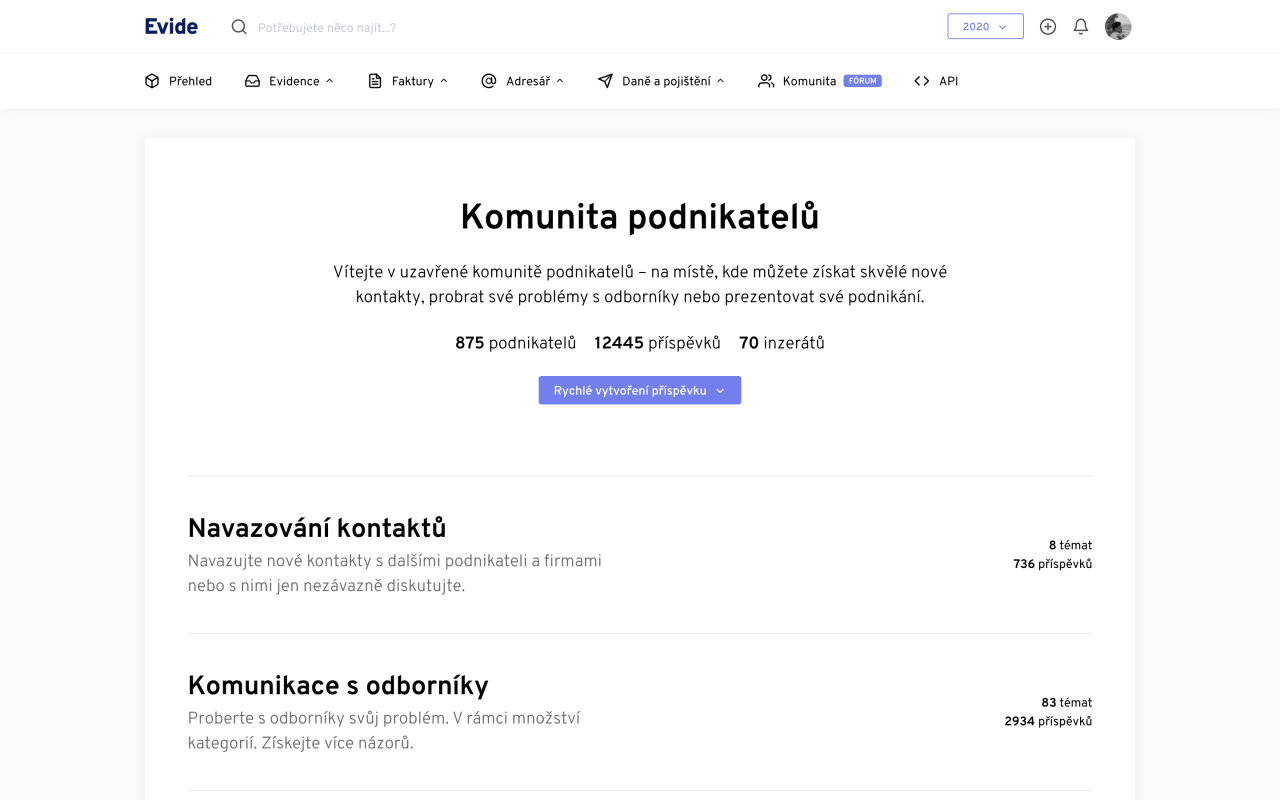Viewport: 1280px width, 800px height.
Task: Open the Přehled menu item
Action: pyautogui.click(x=189, y=81)
